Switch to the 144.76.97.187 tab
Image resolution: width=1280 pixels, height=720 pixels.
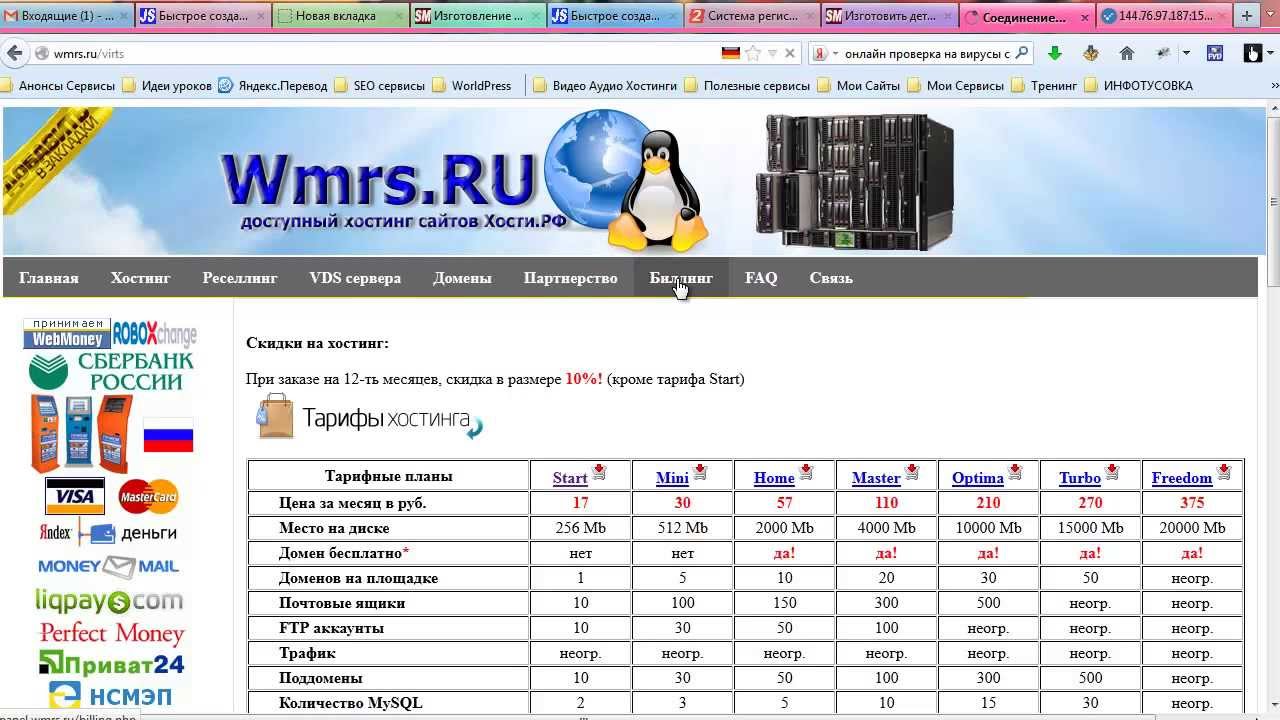point(1162,16)
